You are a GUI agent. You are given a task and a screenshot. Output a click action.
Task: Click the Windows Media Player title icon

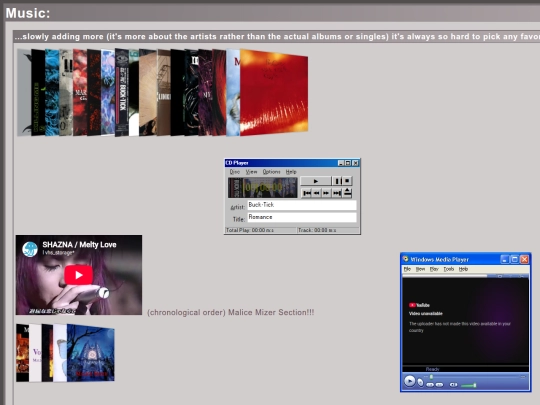(x=406, y=259)
